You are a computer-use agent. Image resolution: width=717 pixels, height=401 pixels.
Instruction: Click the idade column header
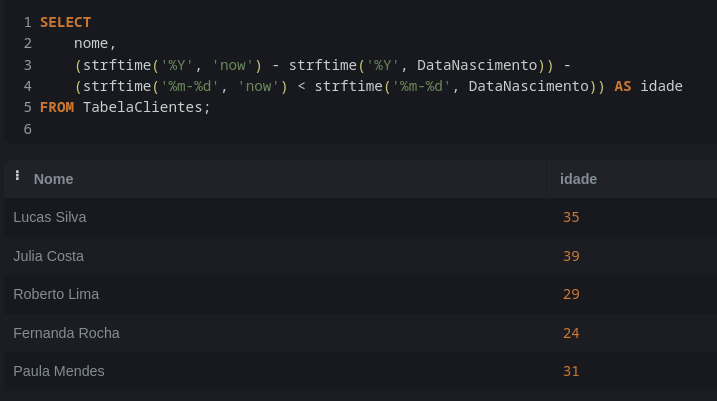(578, 179)
